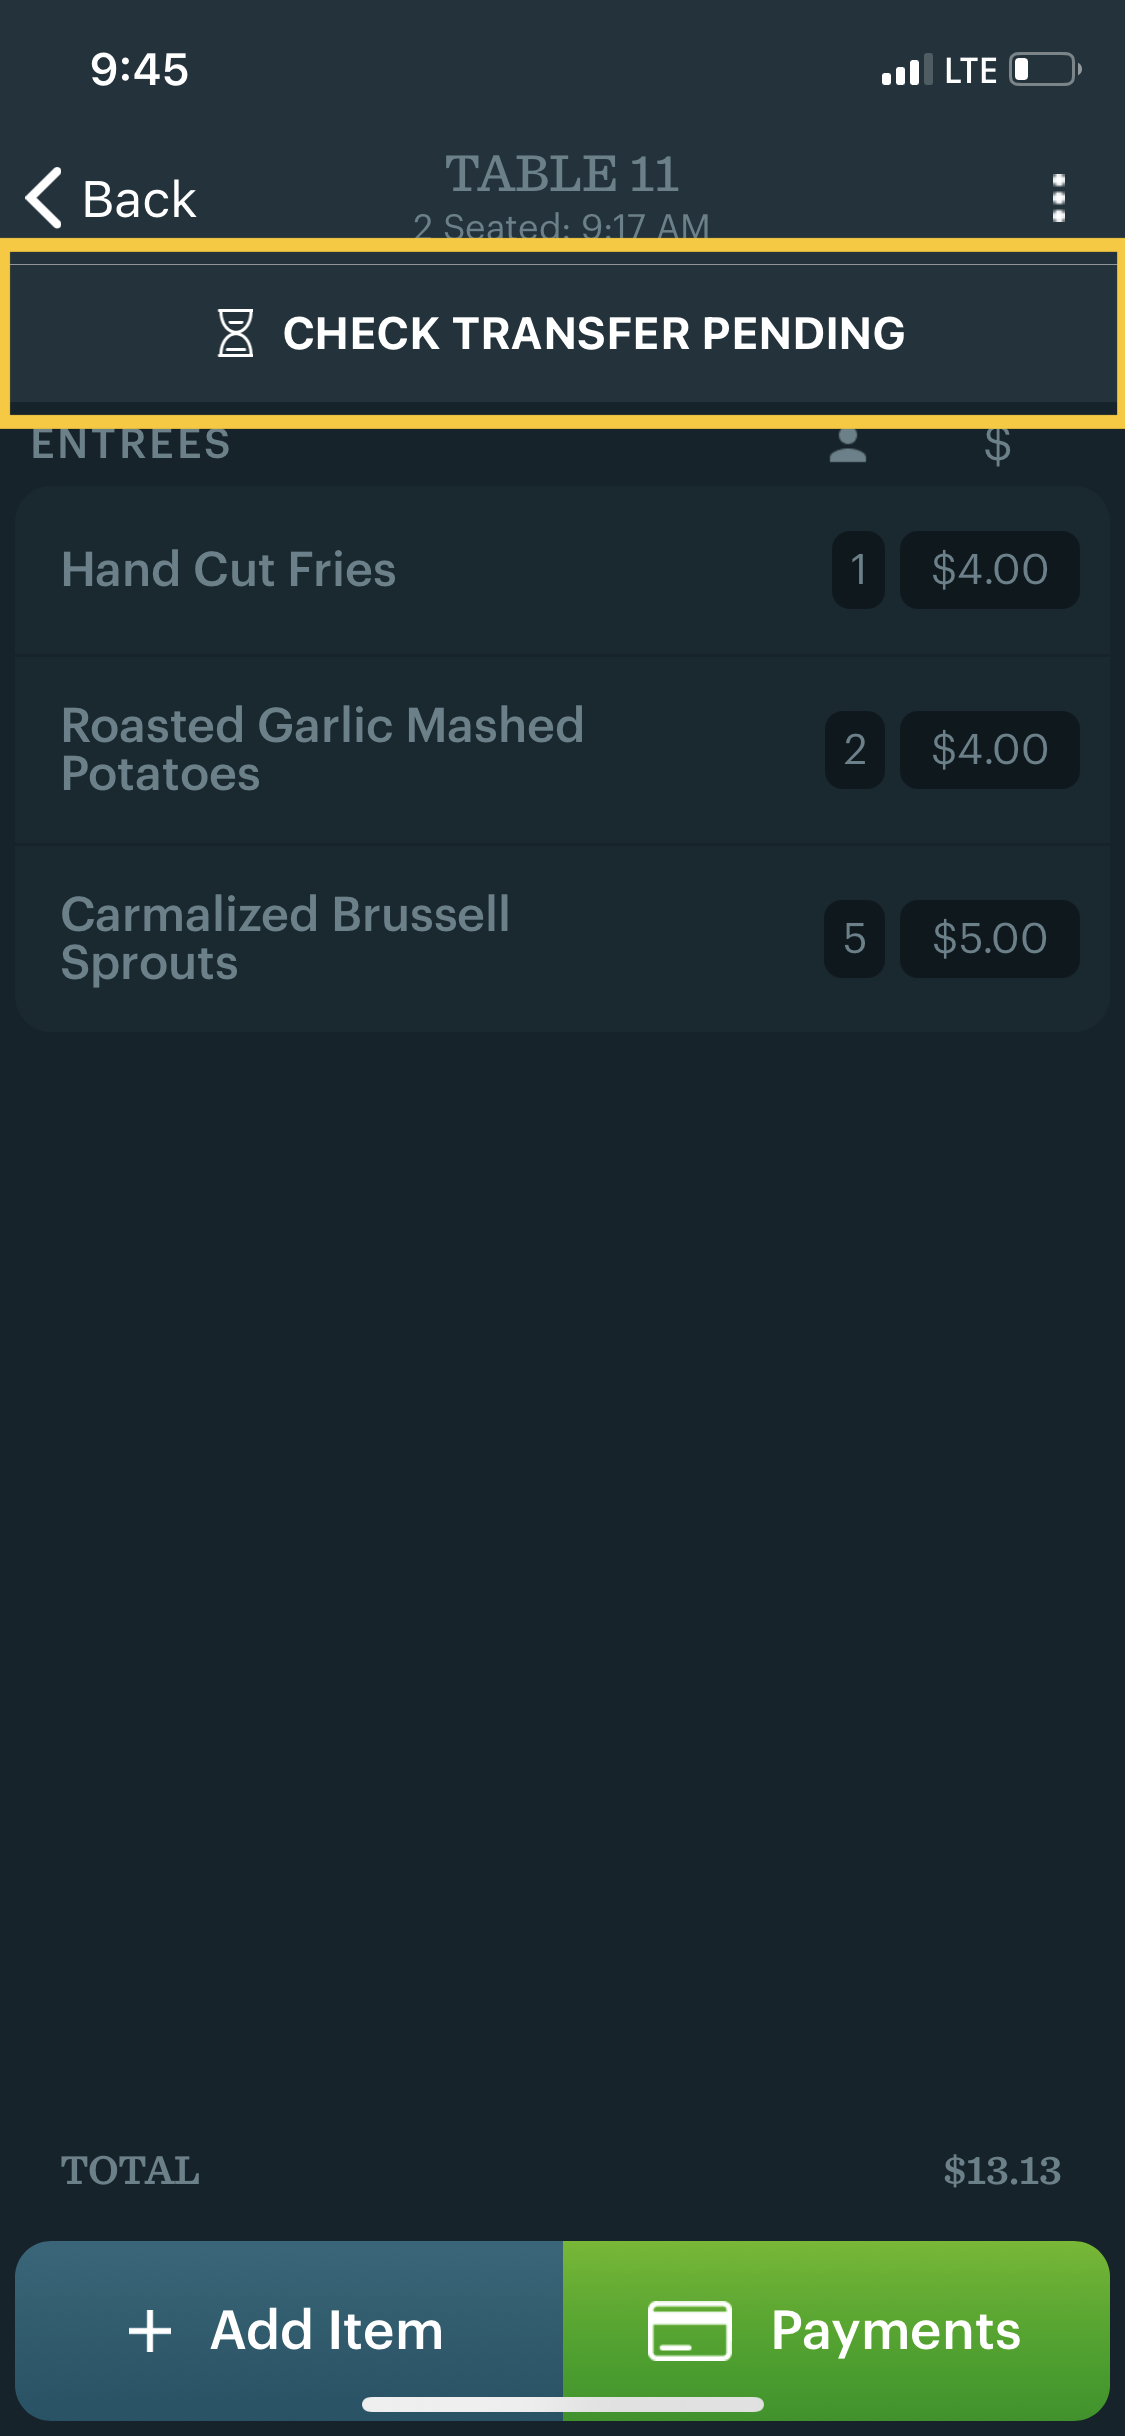Tap the credit card Payments icon

pyautogui.click(x=689, y=2331)
